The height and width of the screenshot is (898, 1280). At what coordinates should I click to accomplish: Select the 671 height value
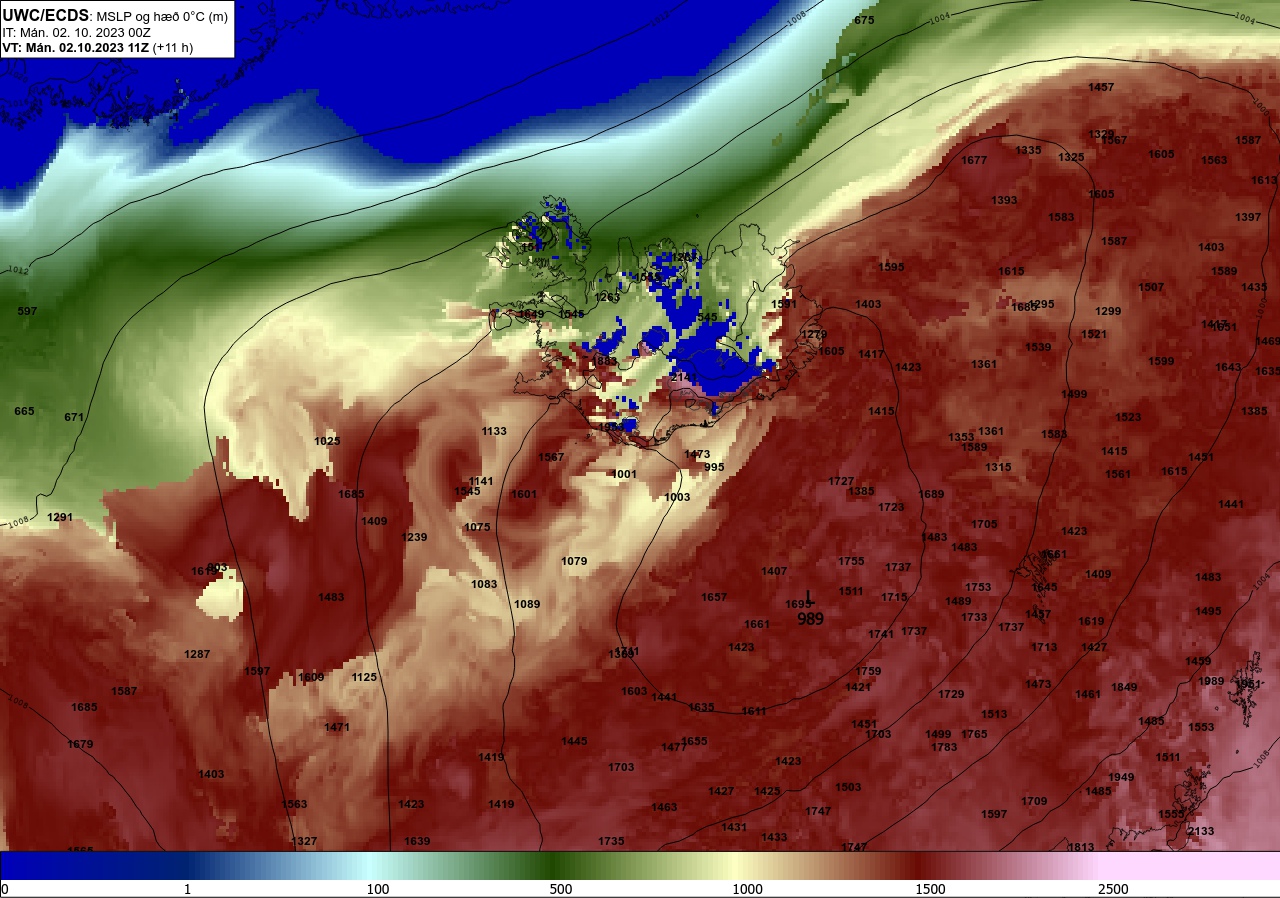(x=74, y=417)
